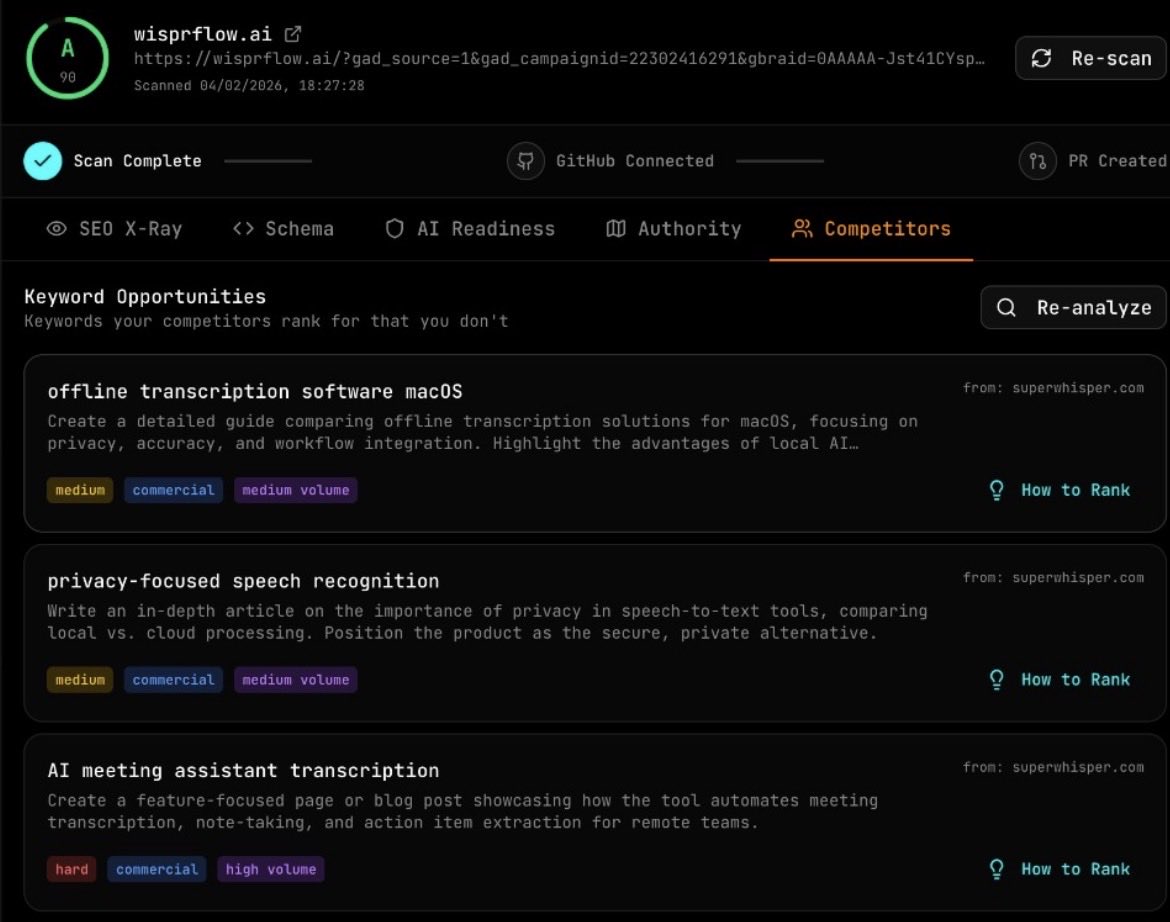Image resolution: width=1170 pixels, height=922 pixels.
Task: Click the Scan Complete checkmark icon
Action: (x=43, y=161)
